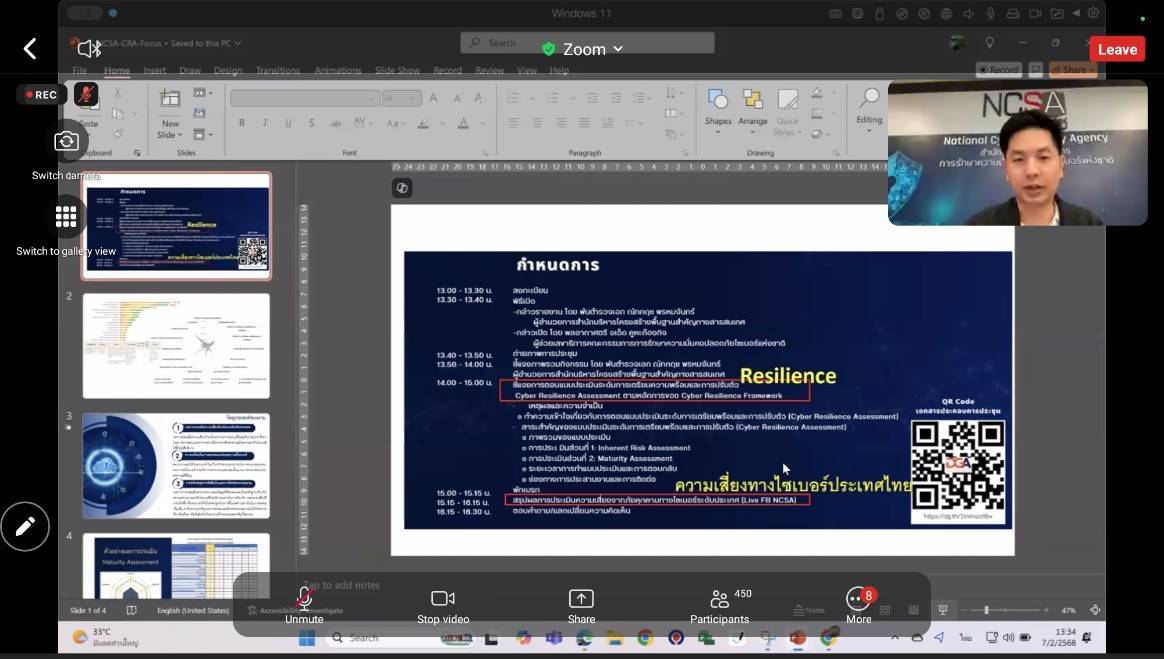Click the Increase Indent icon
The height and width of the screenshot is (659, 1164).
click(x=615, y=98)
